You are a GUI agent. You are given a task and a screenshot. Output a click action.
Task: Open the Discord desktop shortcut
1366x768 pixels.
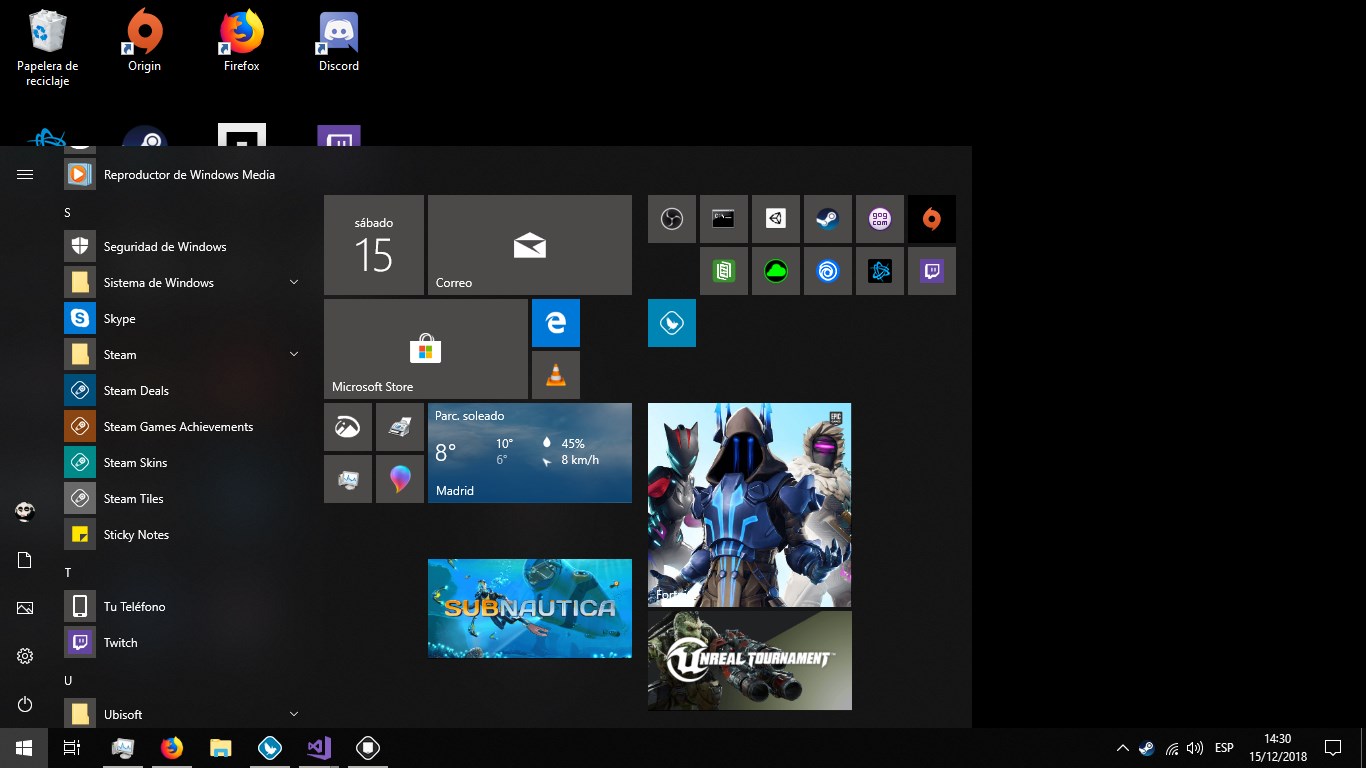tap(339, 42)
